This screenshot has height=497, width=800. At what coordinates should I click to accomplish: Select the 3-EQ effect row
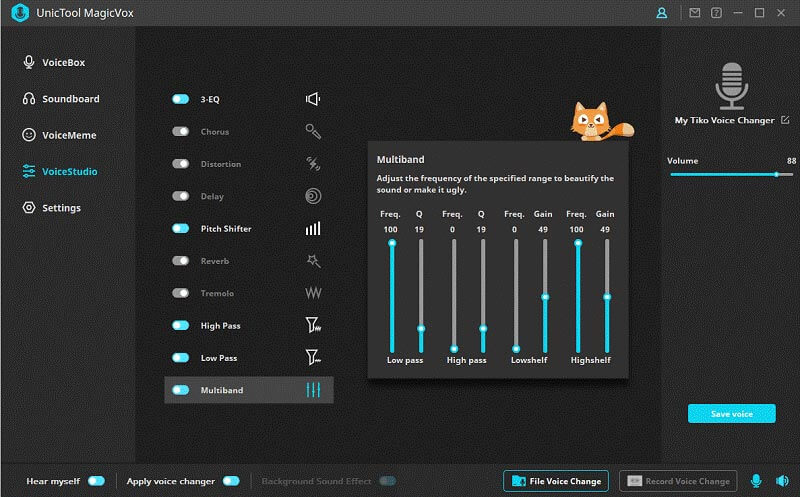tap(249, 99)
